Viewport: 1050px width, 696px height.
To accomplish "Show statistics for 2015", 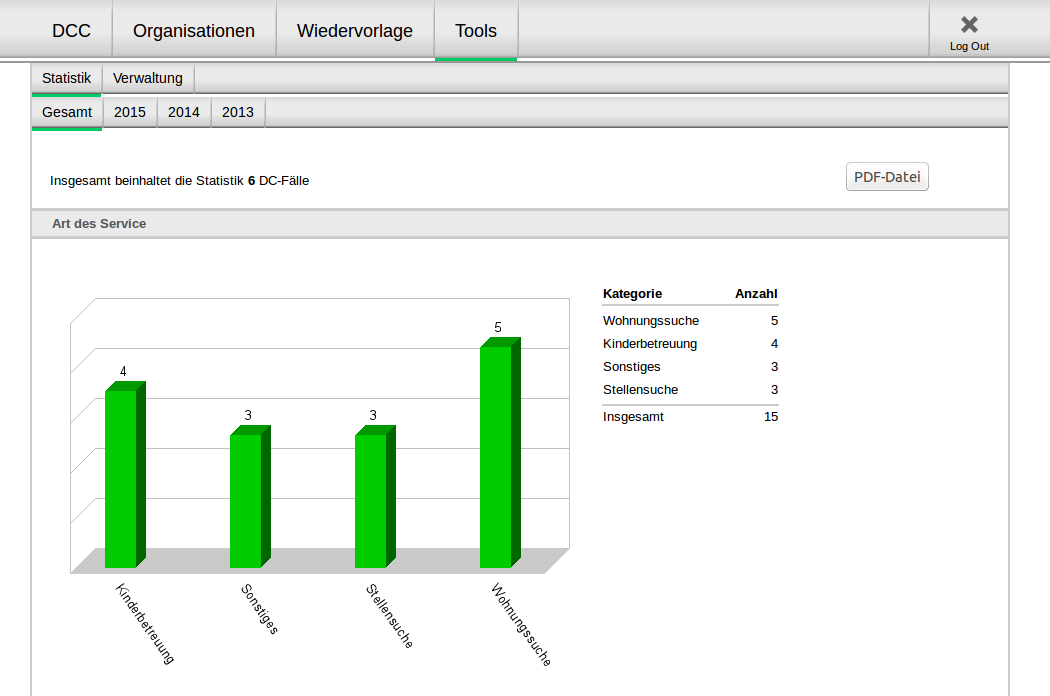I will coord(130,112).
